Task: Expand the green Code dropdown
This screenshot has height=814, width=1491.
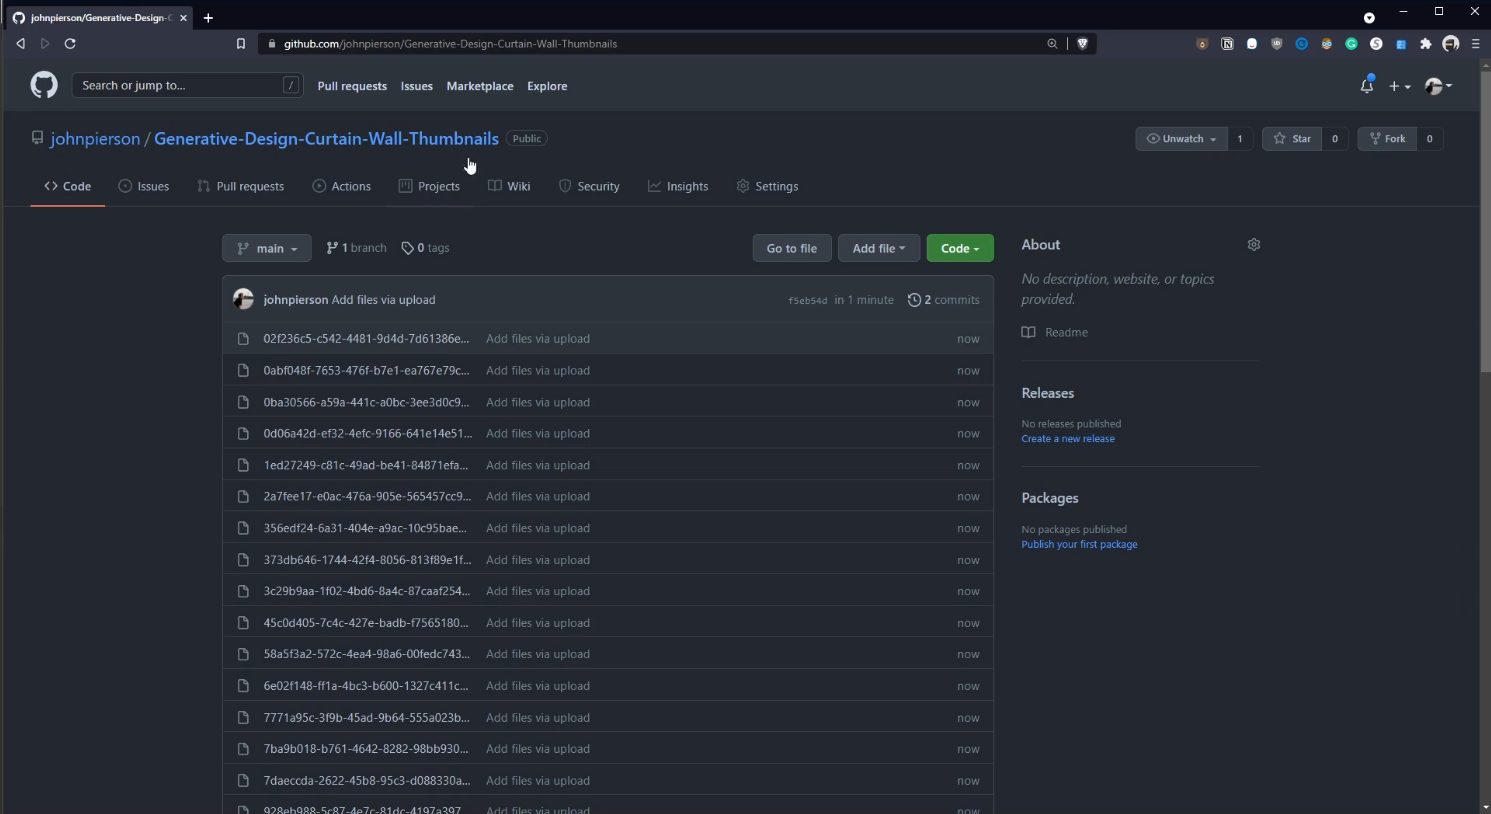Action: (x=959, y=248)
